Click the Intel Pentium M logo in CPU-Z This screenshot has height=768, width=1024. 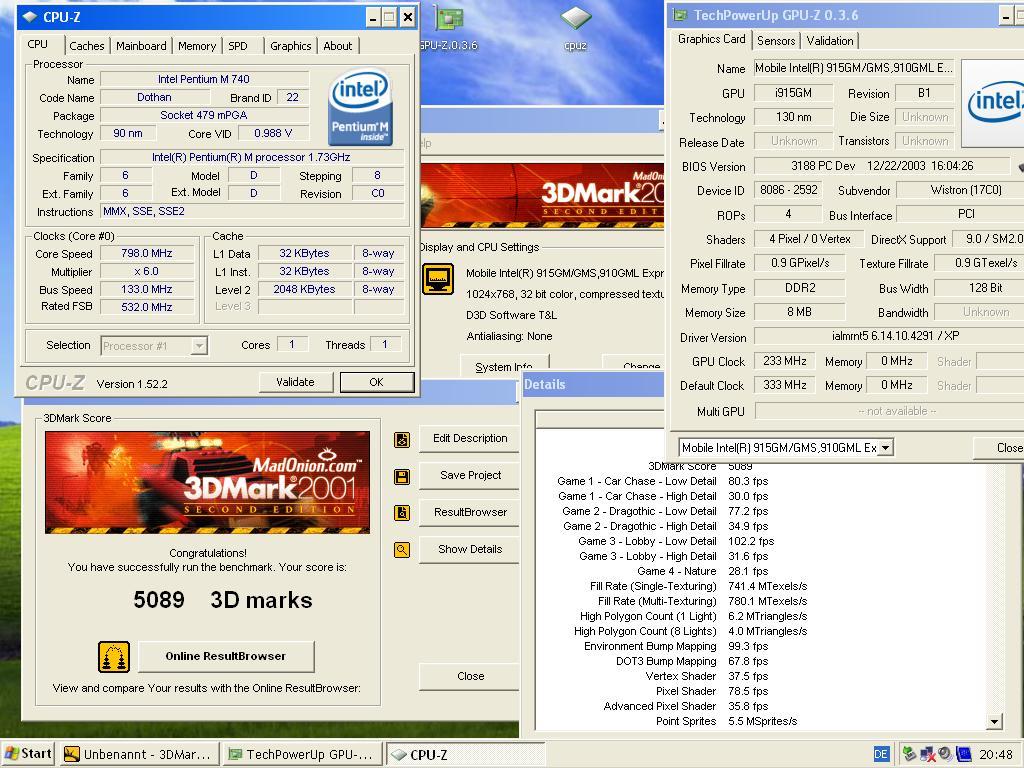[359, 108]
